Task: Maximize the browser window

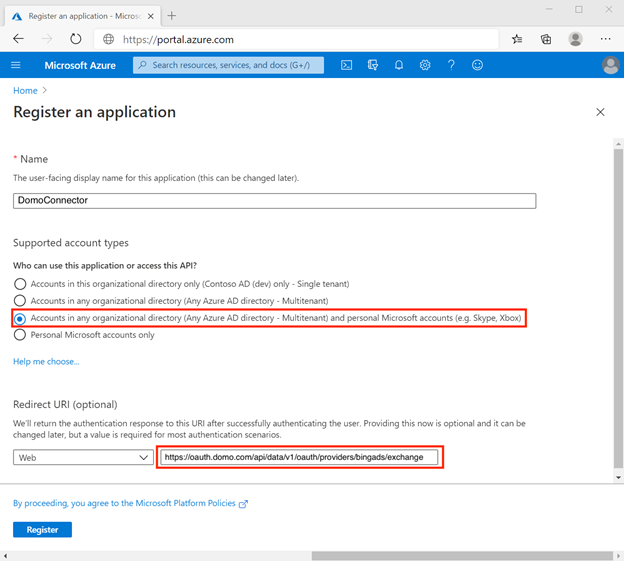Action: point(579,9)
